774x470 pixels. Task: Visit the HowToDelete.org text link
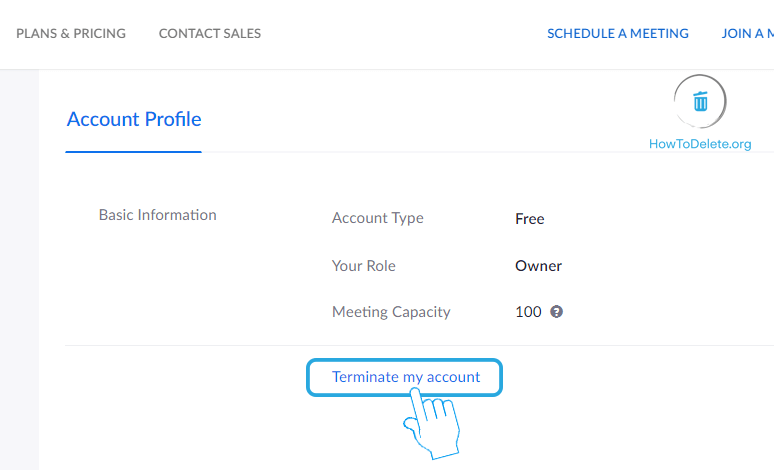click(x=700, y=144)
